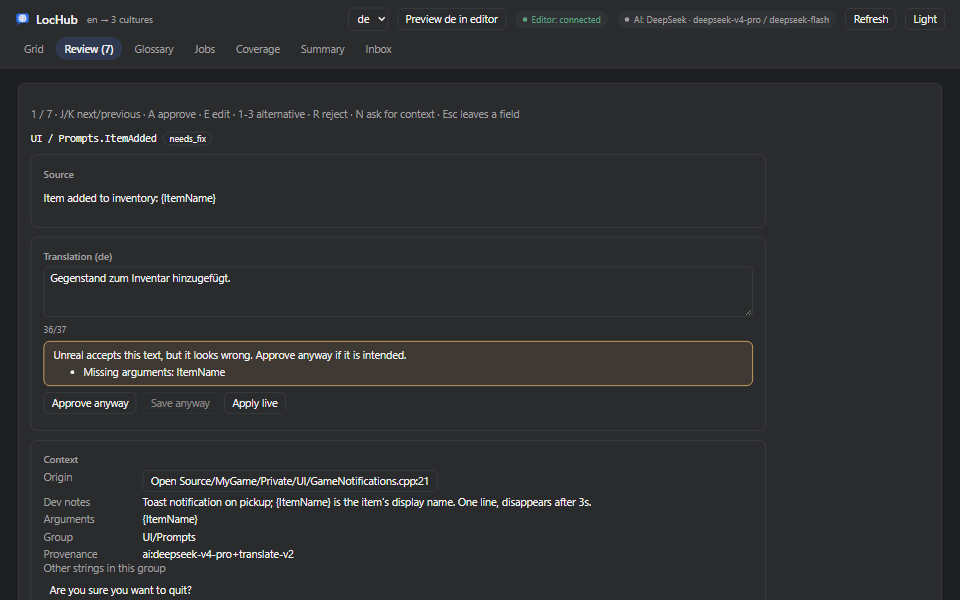Click the needs_fix status badge

pyautogui.click(x=187, y=139)
